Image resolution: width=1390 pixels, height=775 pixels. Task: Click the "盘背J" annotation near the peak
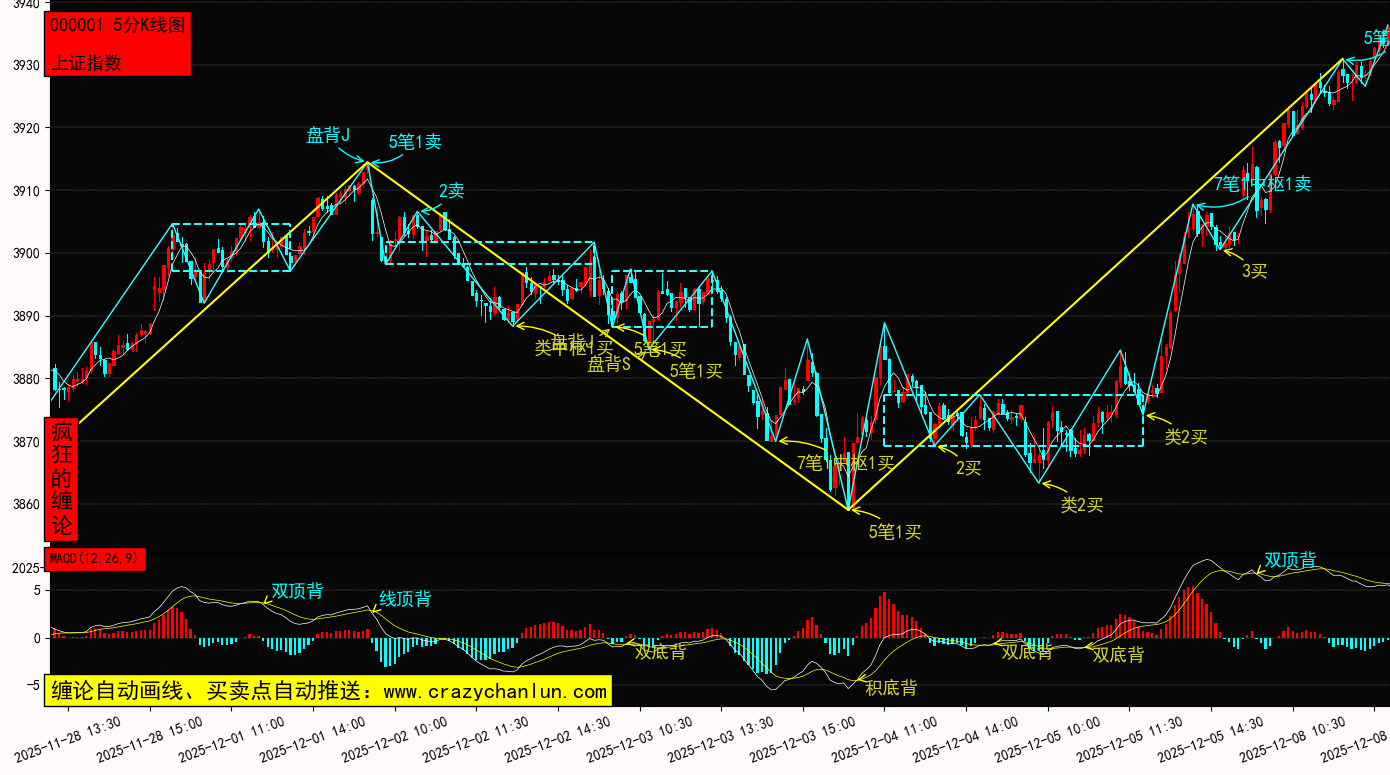[x=328, y=135]
